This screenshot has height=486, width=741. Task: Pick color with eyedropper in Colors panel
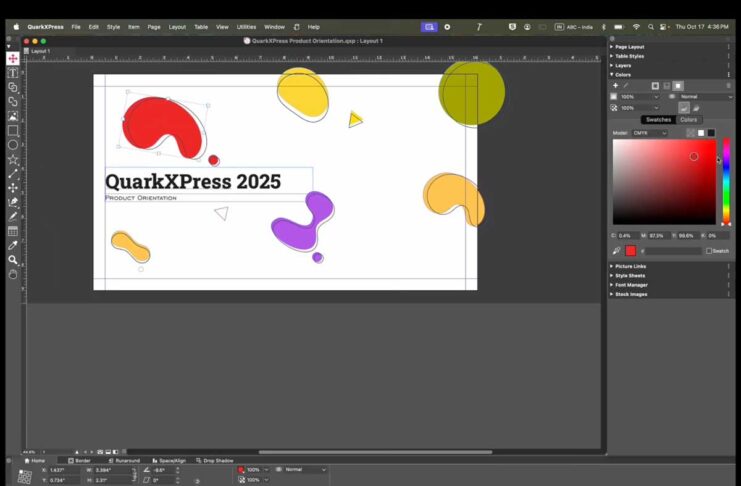tap(616, 251)
